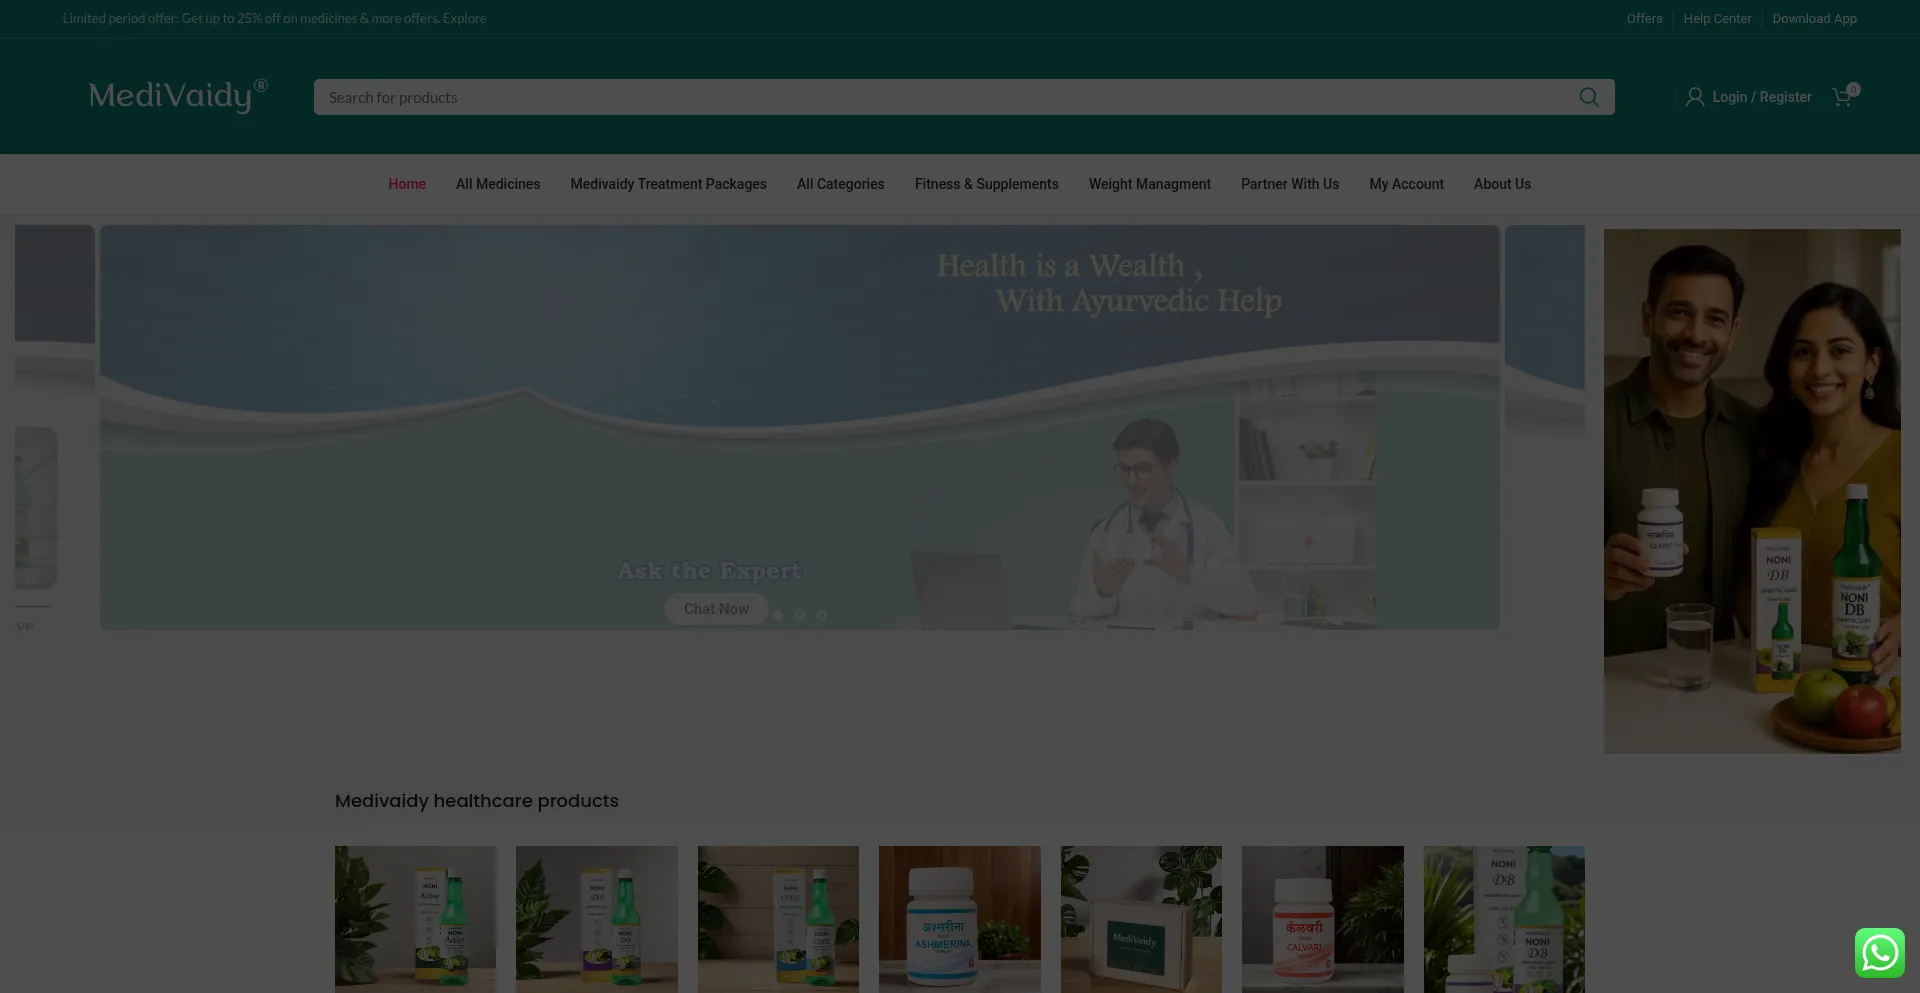This screenshot has width=1920, height=993.
Task: Select first banner slide dot
Action: [x=778, y=615]
